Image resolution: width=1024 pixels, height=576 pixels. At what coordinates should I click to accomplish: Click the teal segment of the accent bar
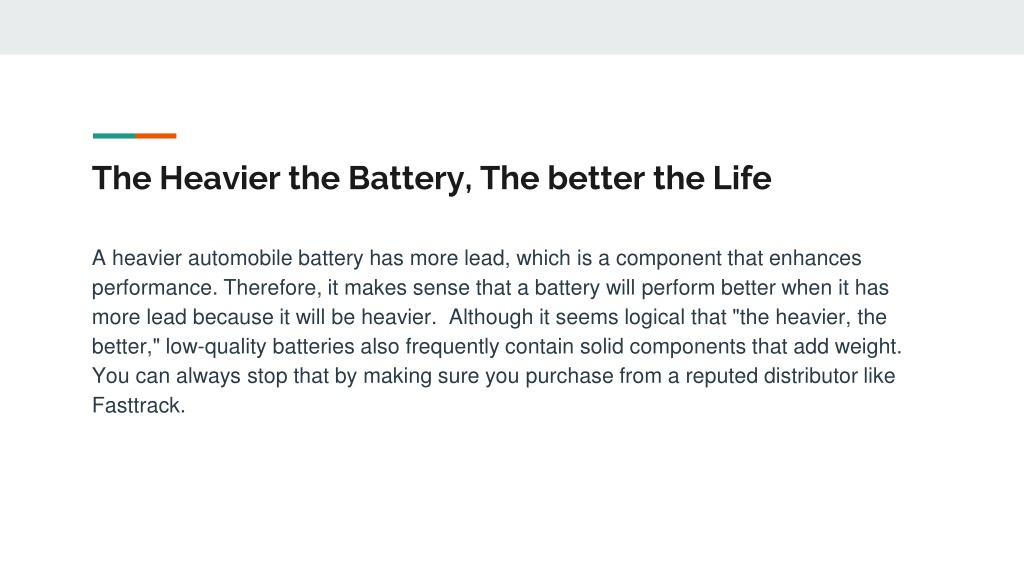114,136
